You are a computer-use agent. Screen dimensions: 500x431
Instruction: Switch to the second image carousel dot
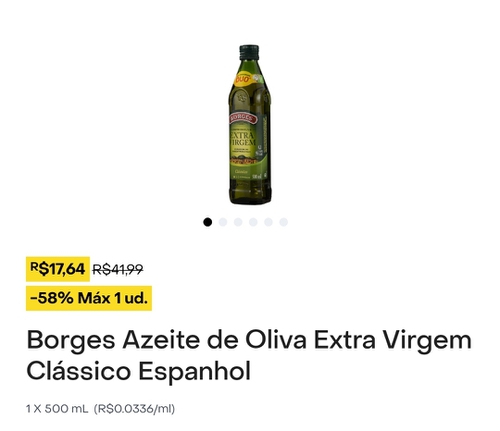pos(223,222)
